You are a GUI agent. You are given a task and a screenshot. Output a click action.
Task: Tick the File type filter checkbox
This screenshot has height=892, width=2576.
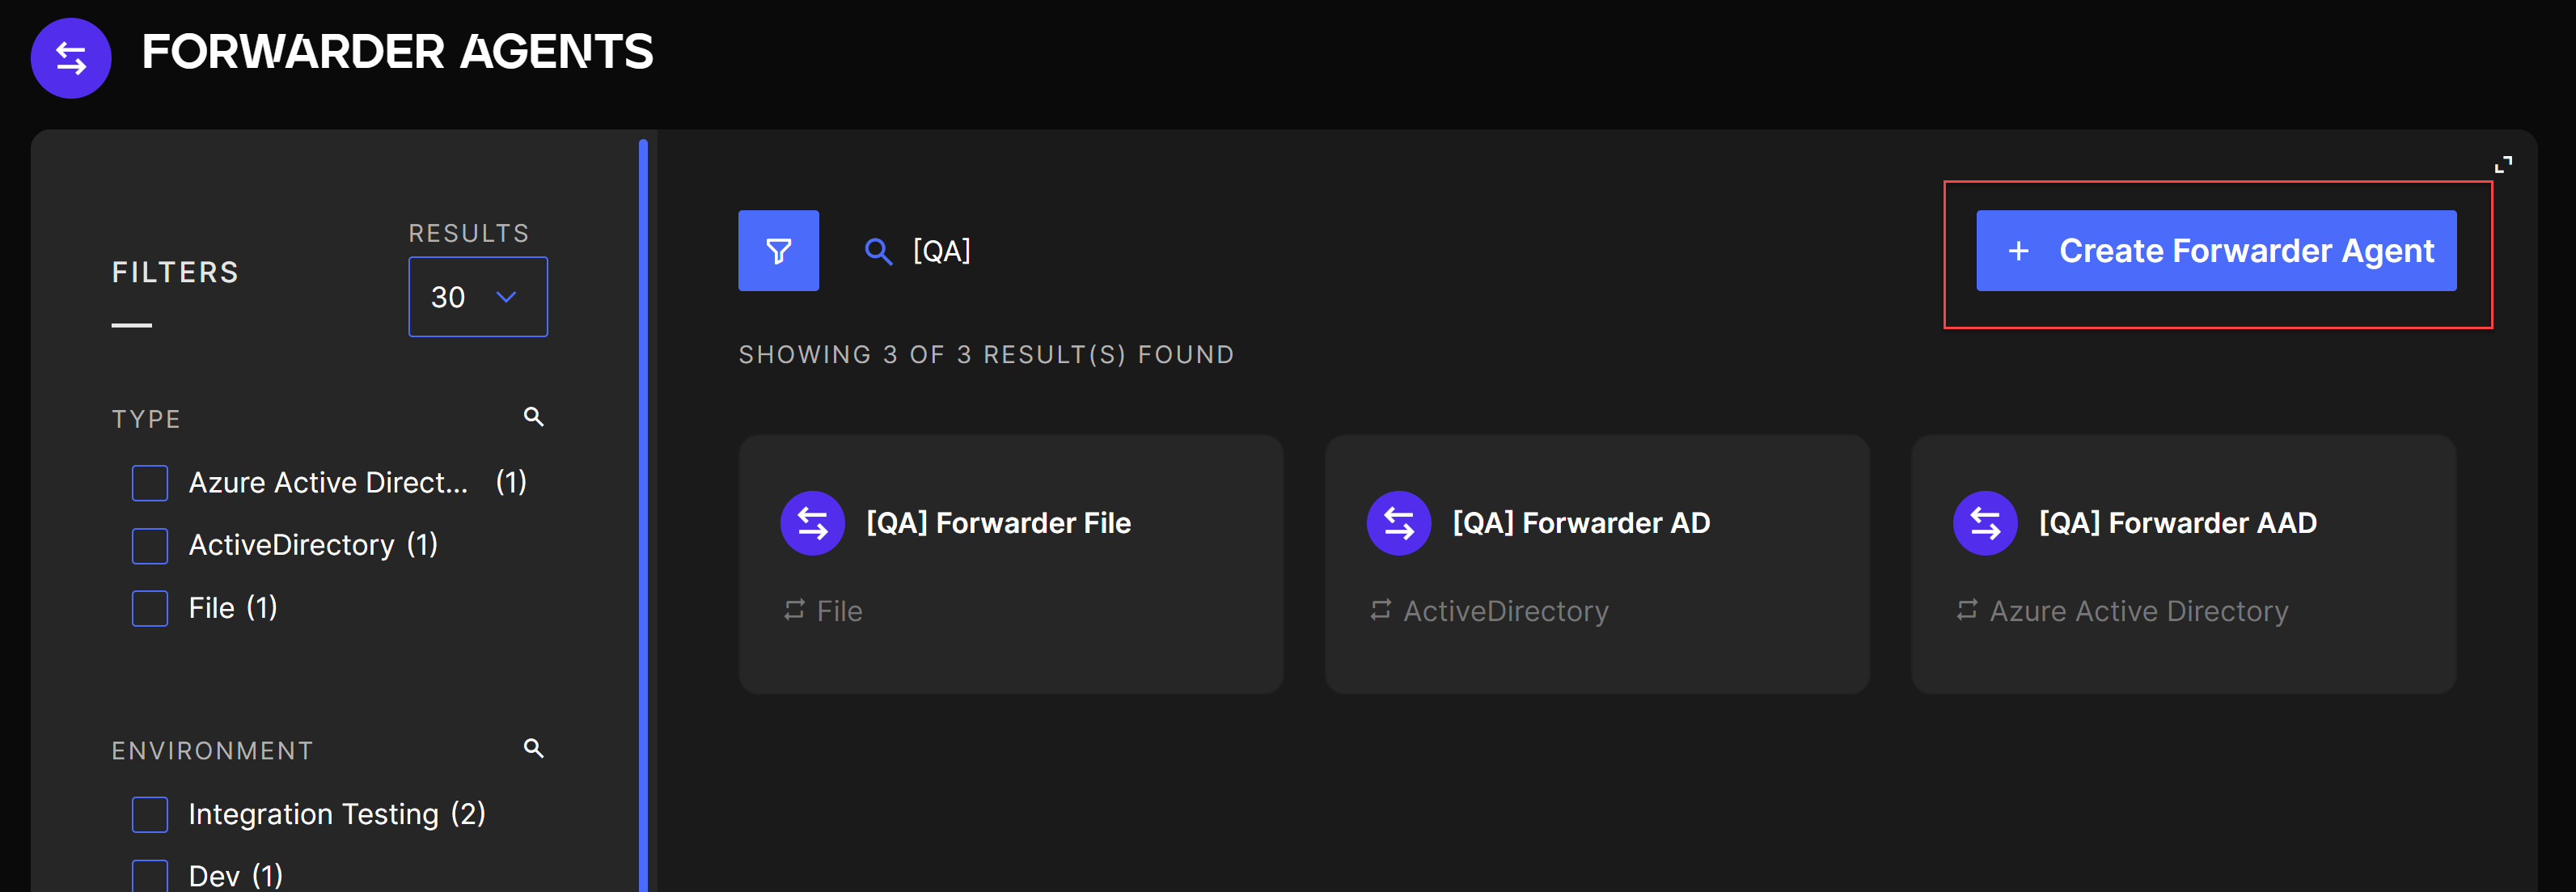pyautogui.click(x=150, y=608)
